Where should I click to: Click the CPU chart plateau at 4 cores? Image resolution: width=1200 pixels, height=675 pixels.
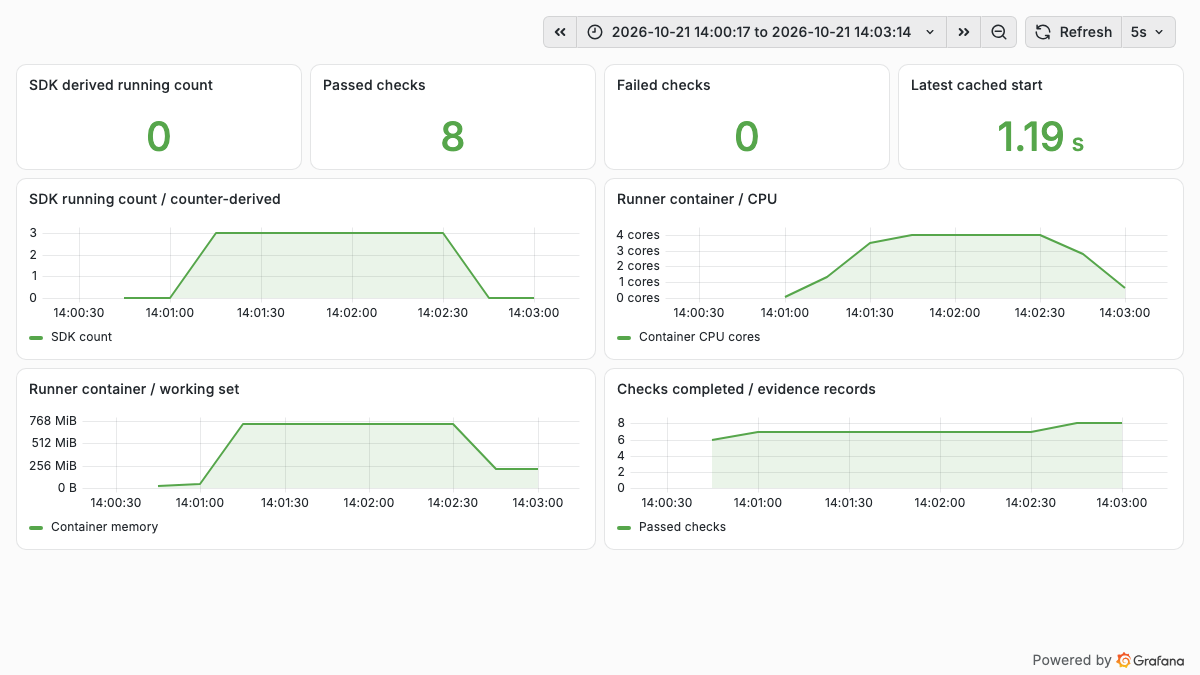[976, 235]
